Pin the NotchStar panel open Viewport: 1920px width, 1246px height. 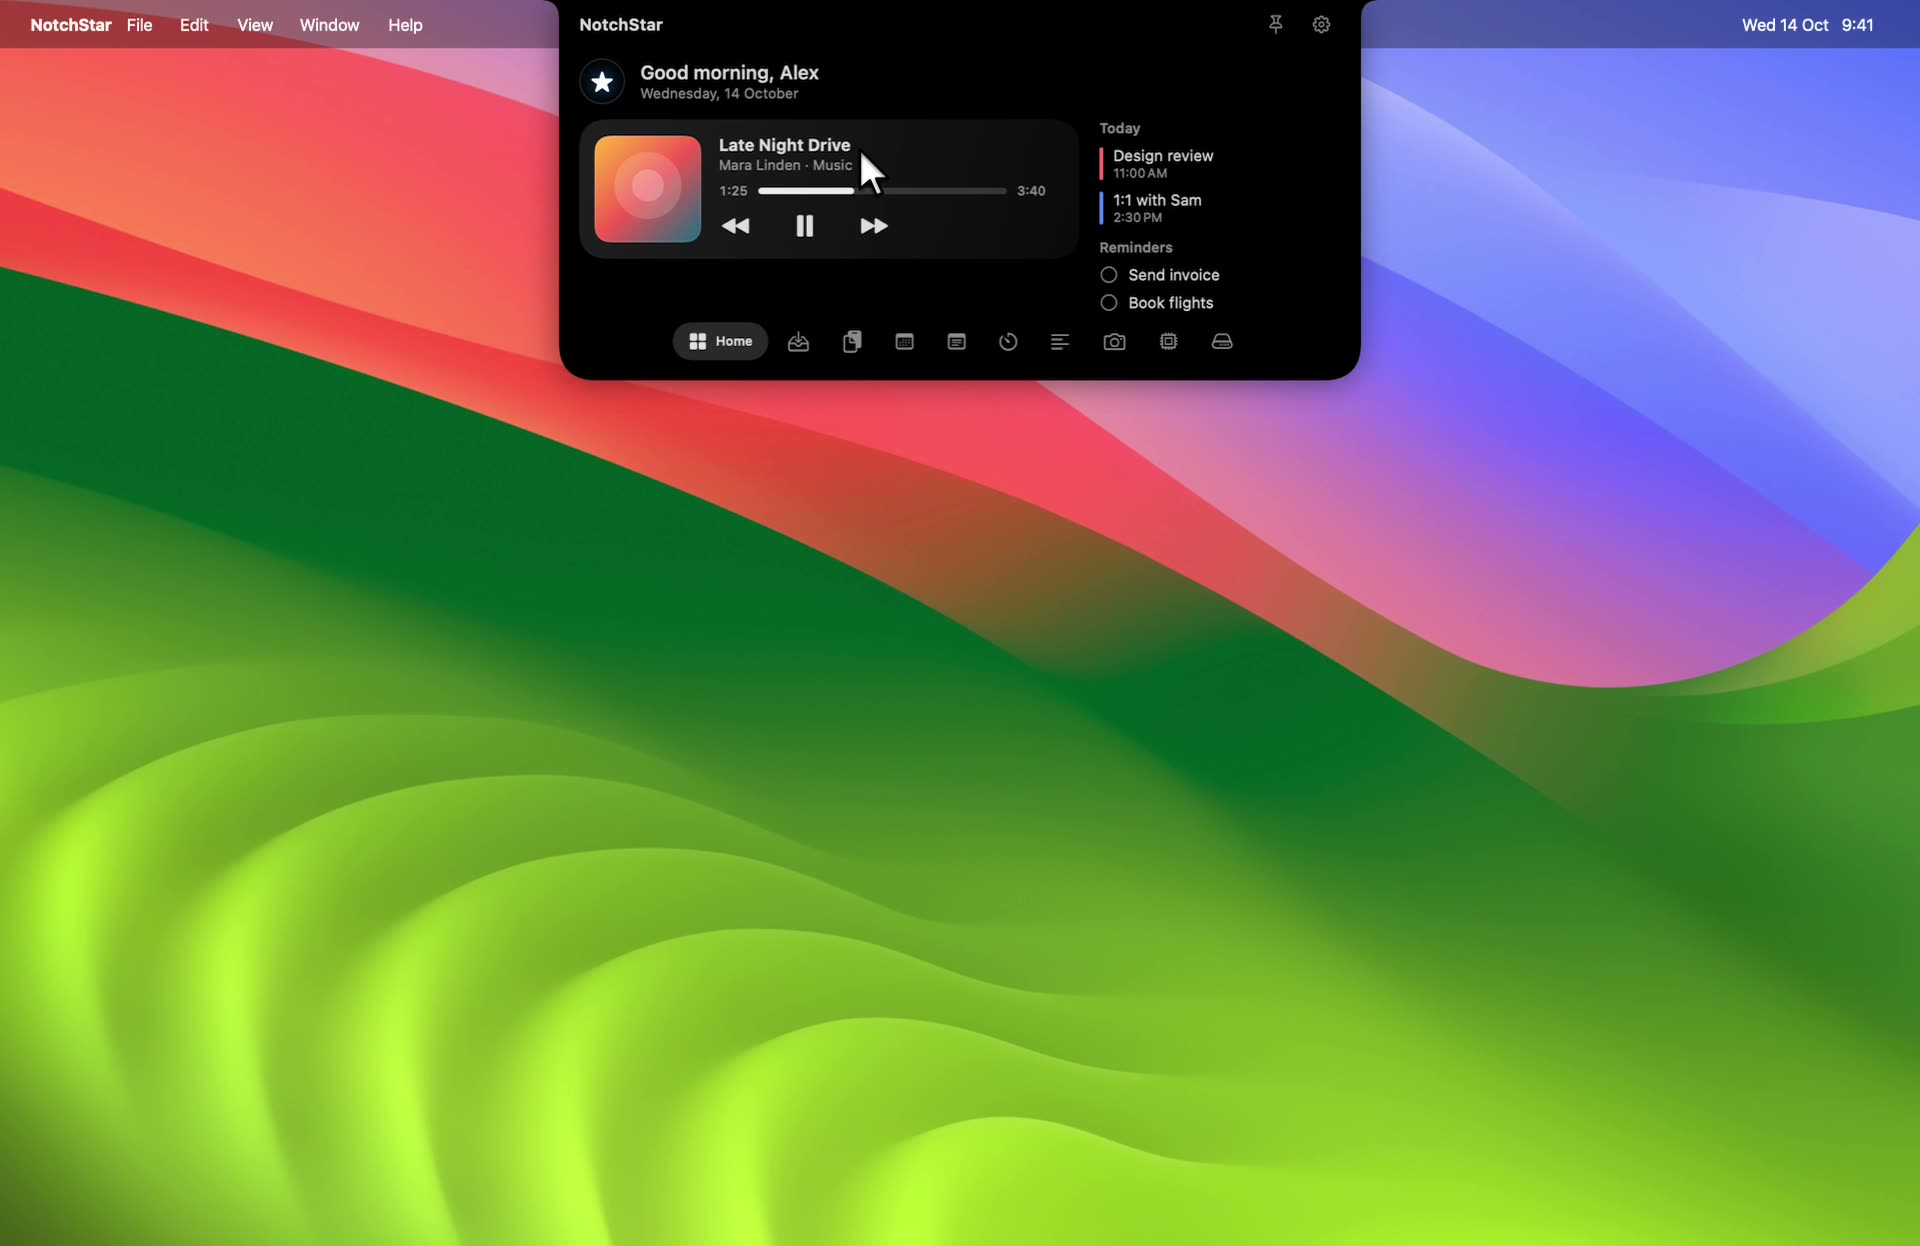click(1275, 24)
